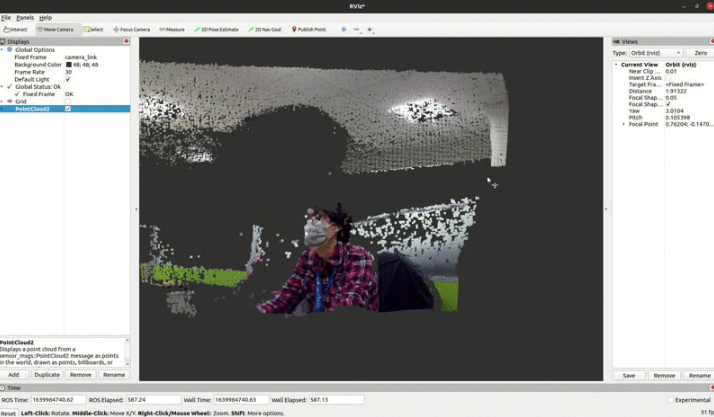Activate the Publish Point tool
714x417 pixels.
pyautogui.click(x=309, y=30)
